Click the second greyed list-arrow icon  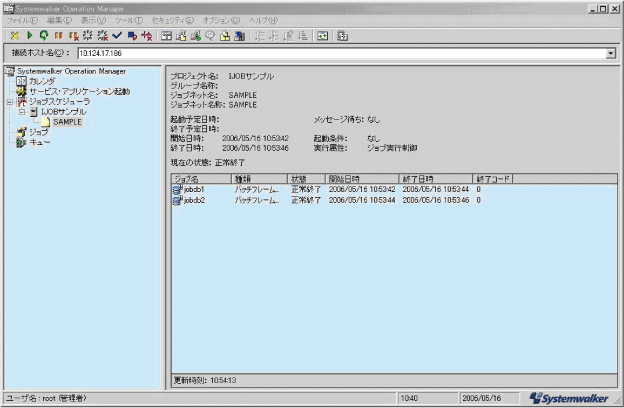274,36
